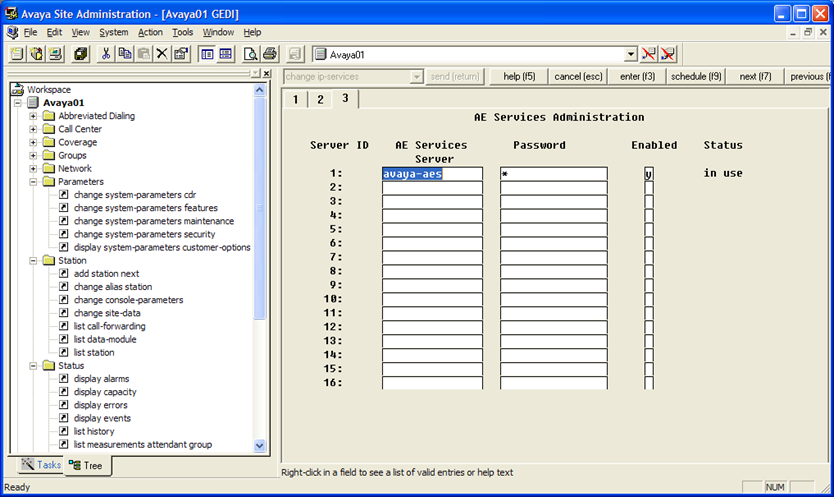Image resolution: width=834 pixels, height=497 pixels.
Task: Click the tree scrollbar down arrow
Action: click(x=260, y=445)
